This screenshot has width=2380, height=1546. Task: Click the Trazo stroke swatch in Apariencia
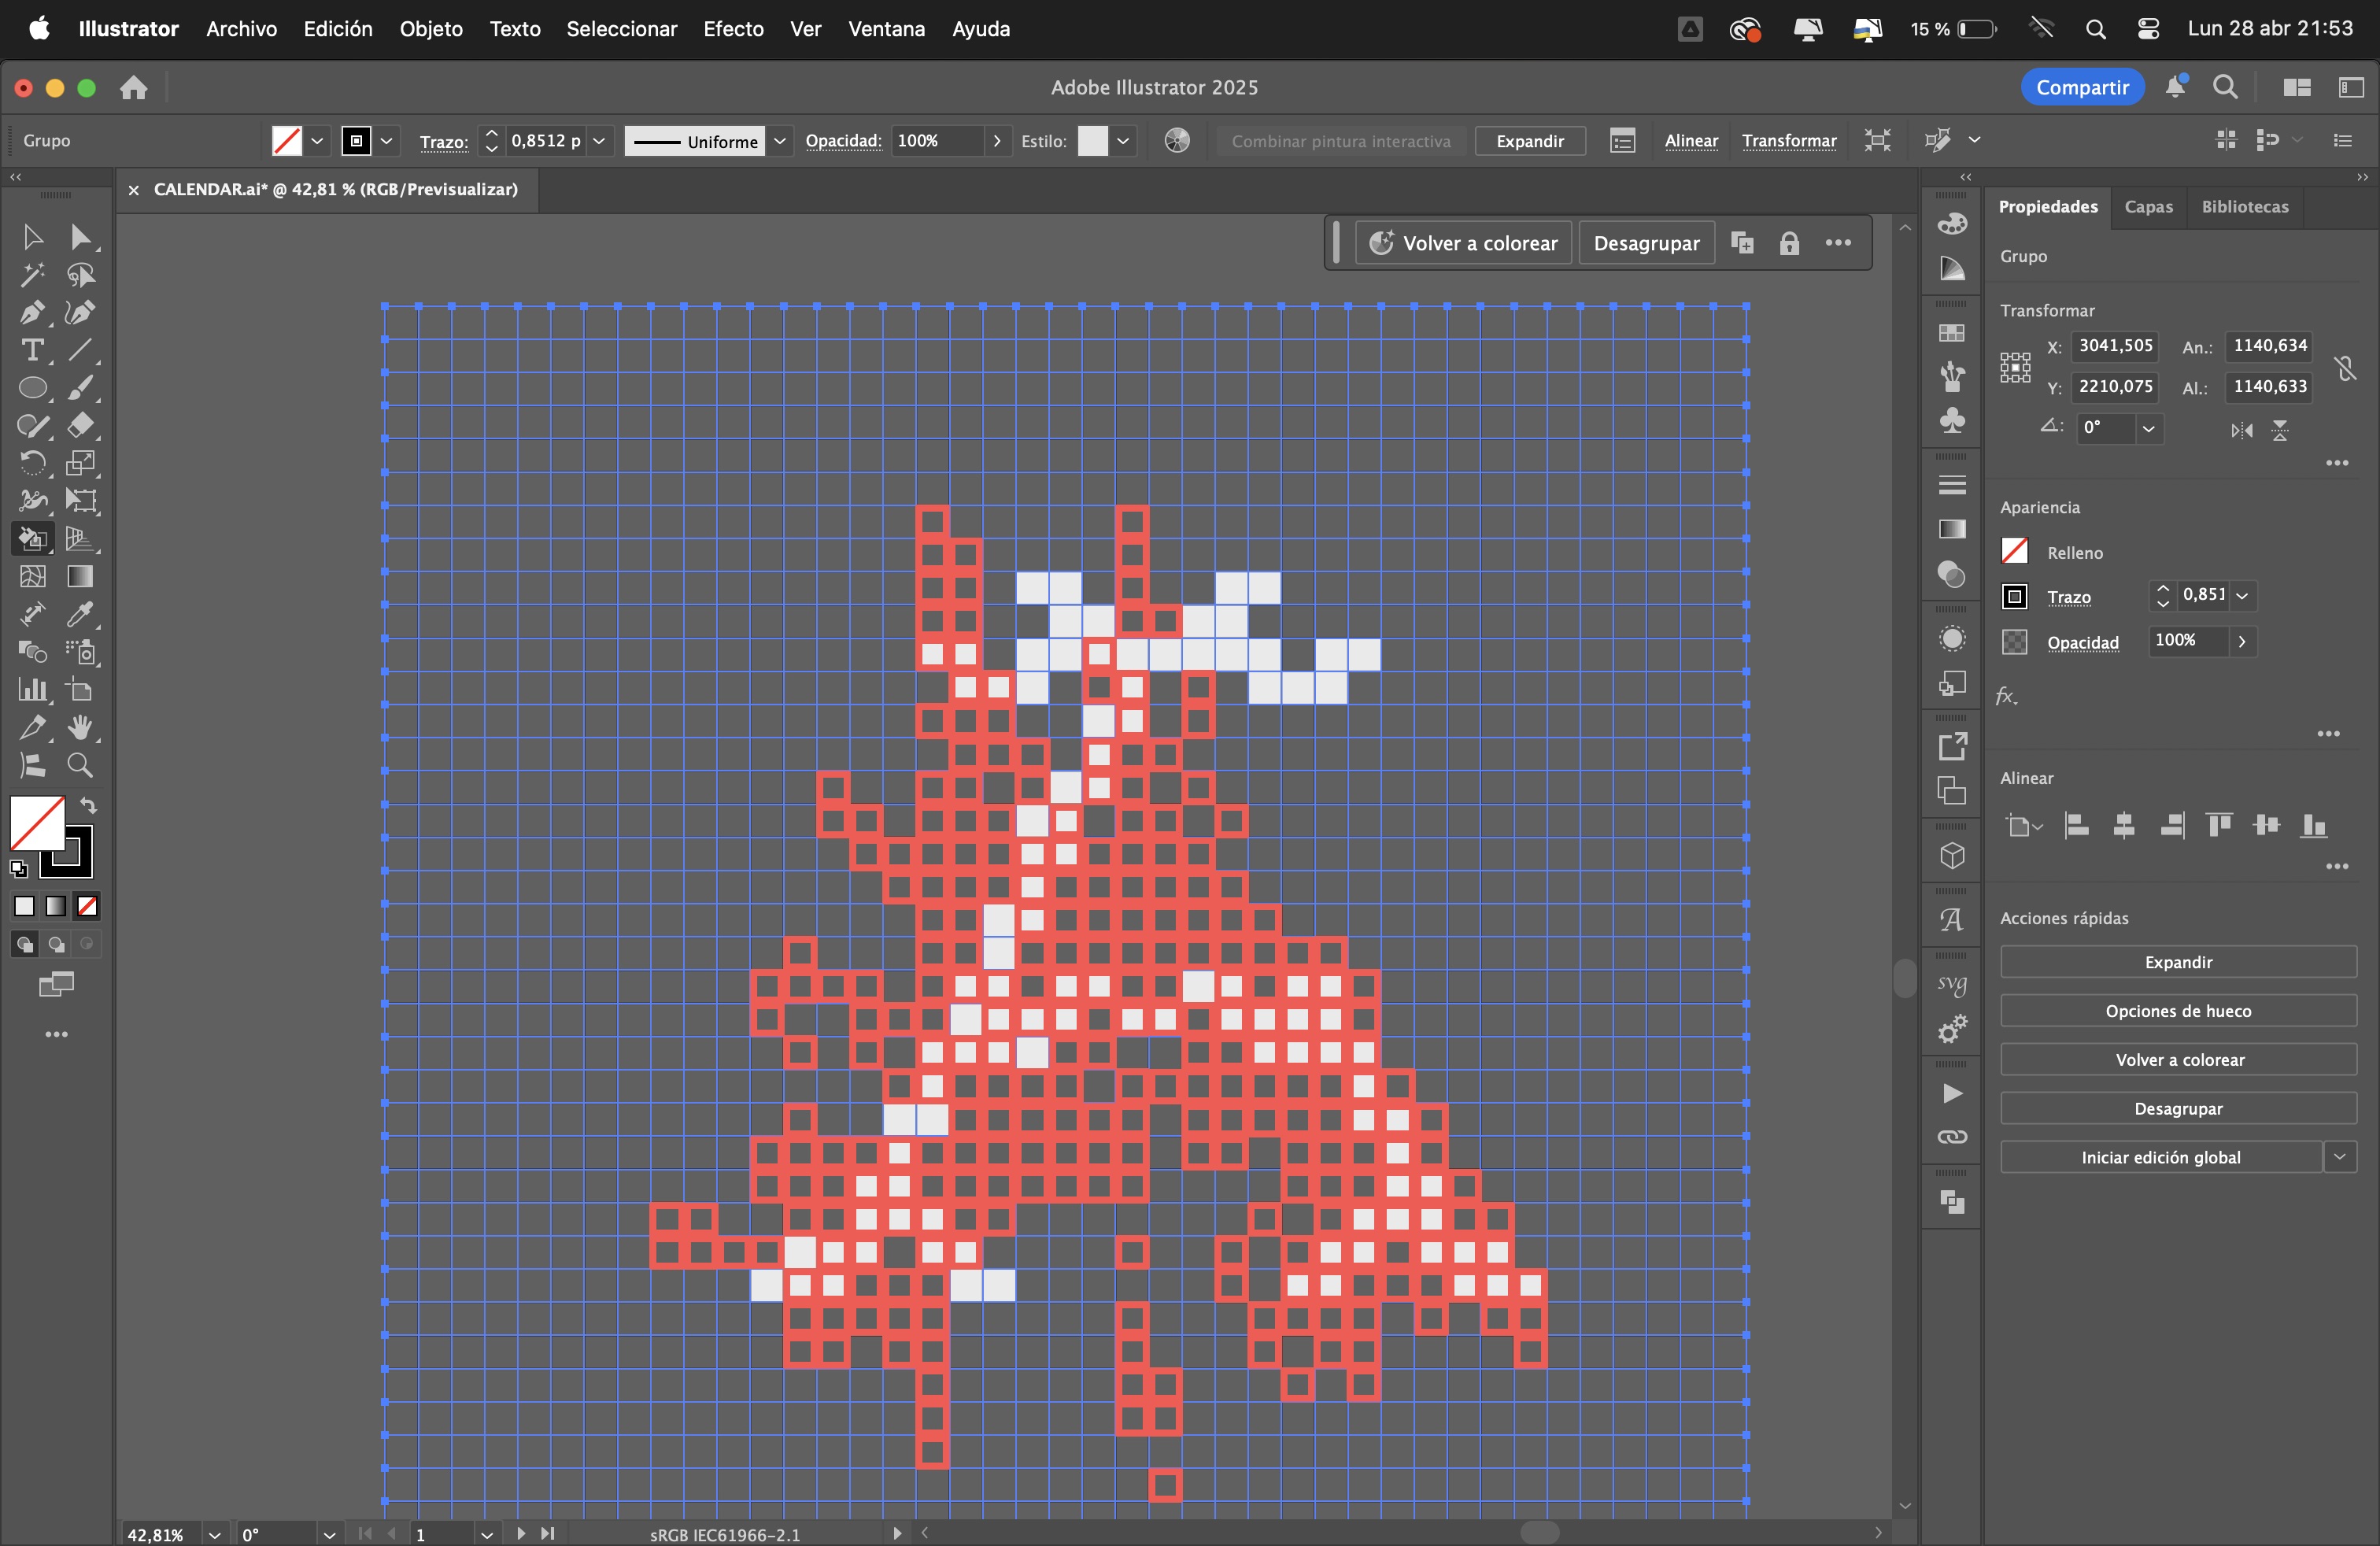tap(2014, 597)
